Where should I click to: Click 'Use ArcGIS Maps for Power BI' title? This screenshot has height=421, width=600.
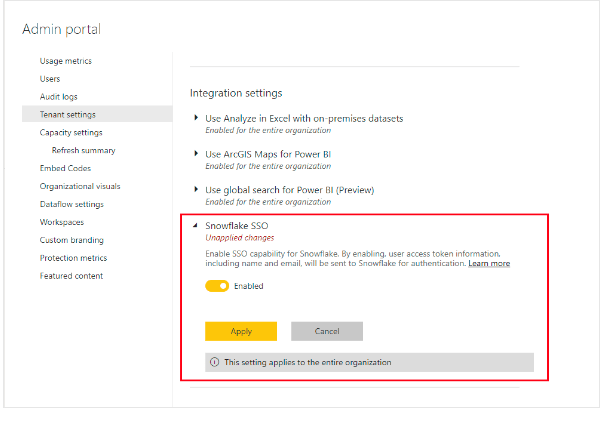268,154
